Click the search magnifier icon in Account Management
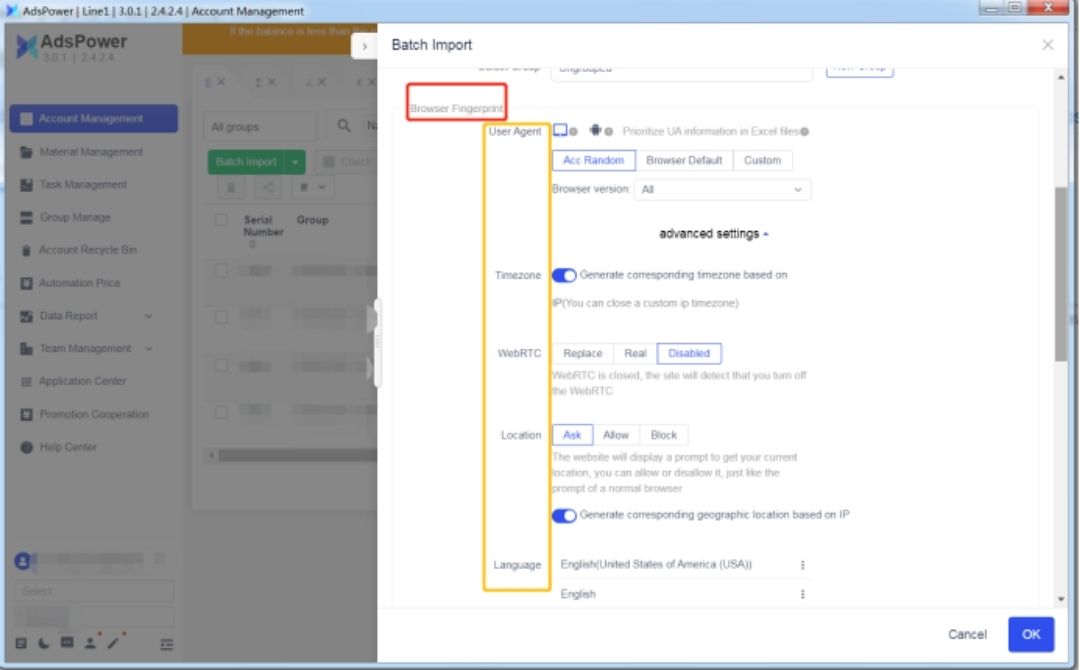The height and width of the screenshot is (670, 1080). pos(343,125)
